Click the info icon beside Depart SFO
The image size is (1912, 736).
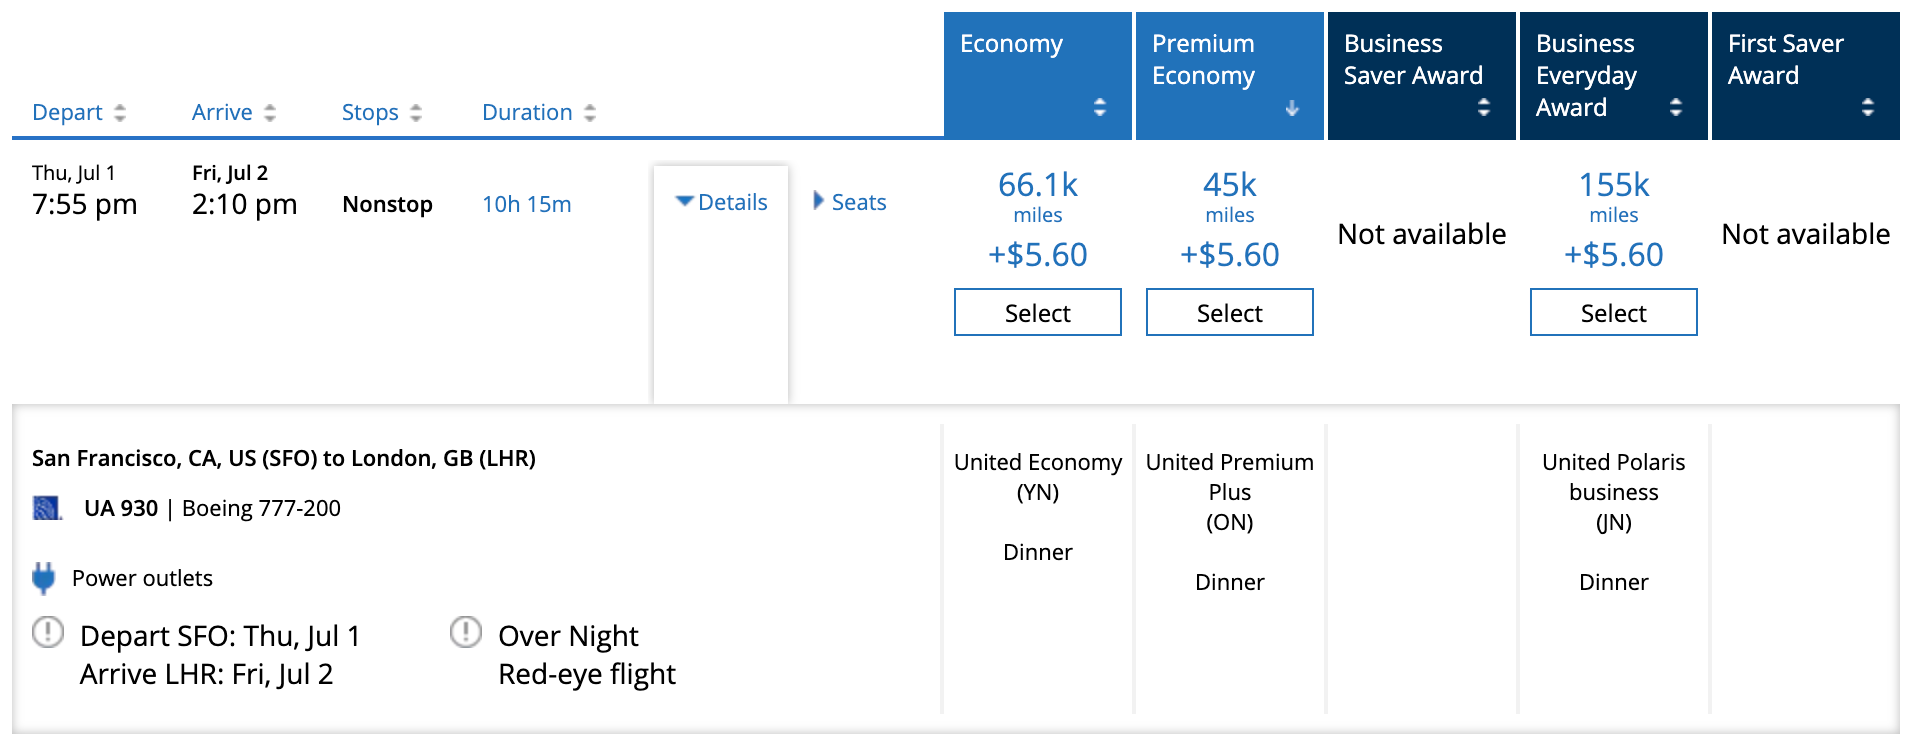pos(48,633)
